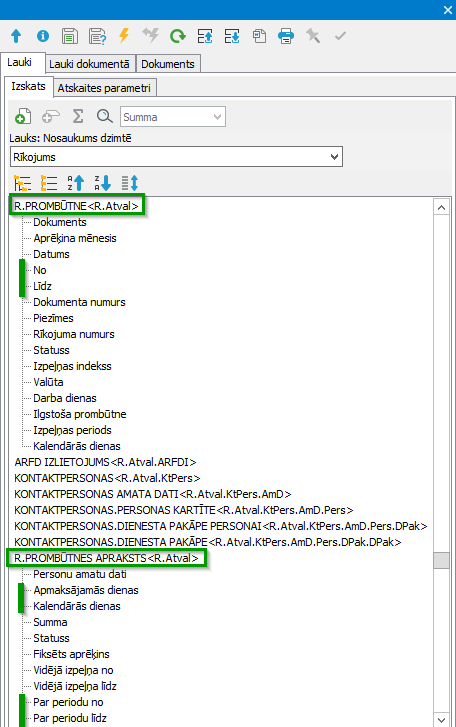Sort ascending with A-Z arrow icon
The width and height of the screenshot is (456, 727).
coord(76,183)
